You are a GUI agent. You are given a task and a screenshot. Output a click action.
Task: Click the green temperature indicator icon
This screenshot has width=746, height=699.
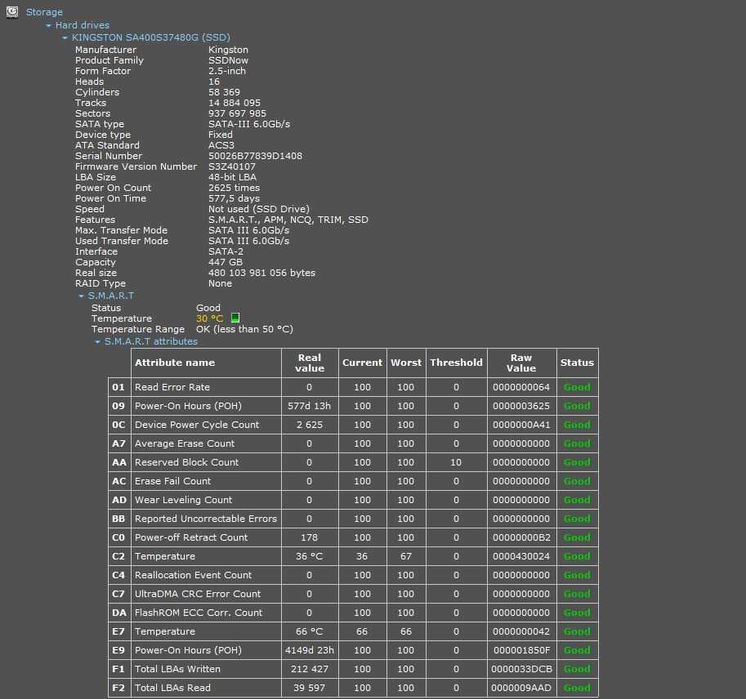click(x=235, y=318)
